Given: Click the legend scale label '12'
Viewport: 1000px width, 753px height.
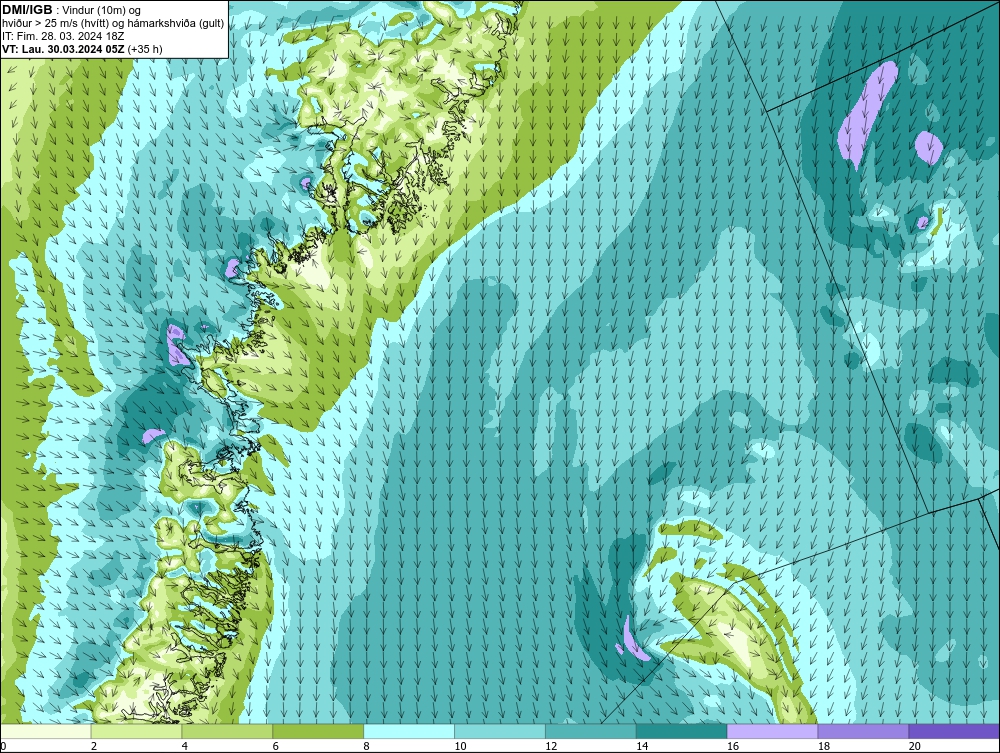Looking at the screenshot, I should (x=551, y=746).
